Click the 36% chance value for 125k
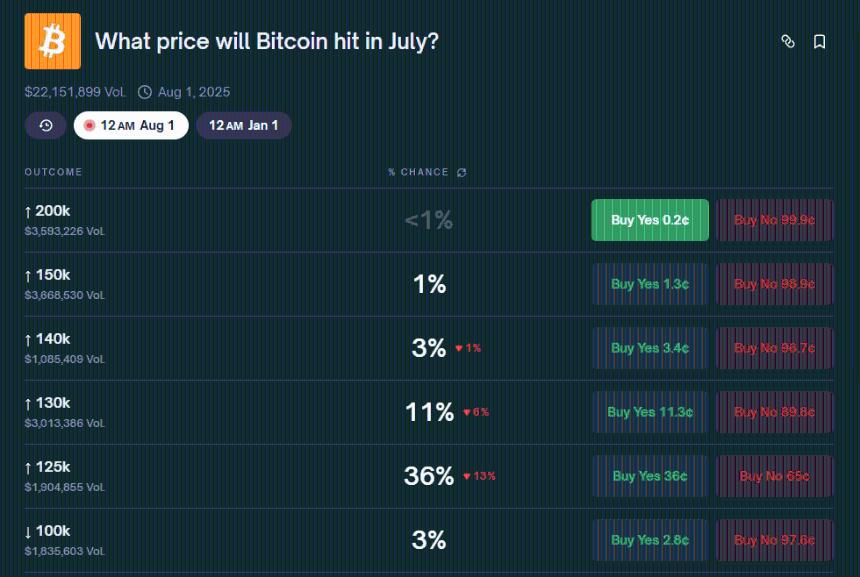Viewport: 860px width, 577px height. 428,476
